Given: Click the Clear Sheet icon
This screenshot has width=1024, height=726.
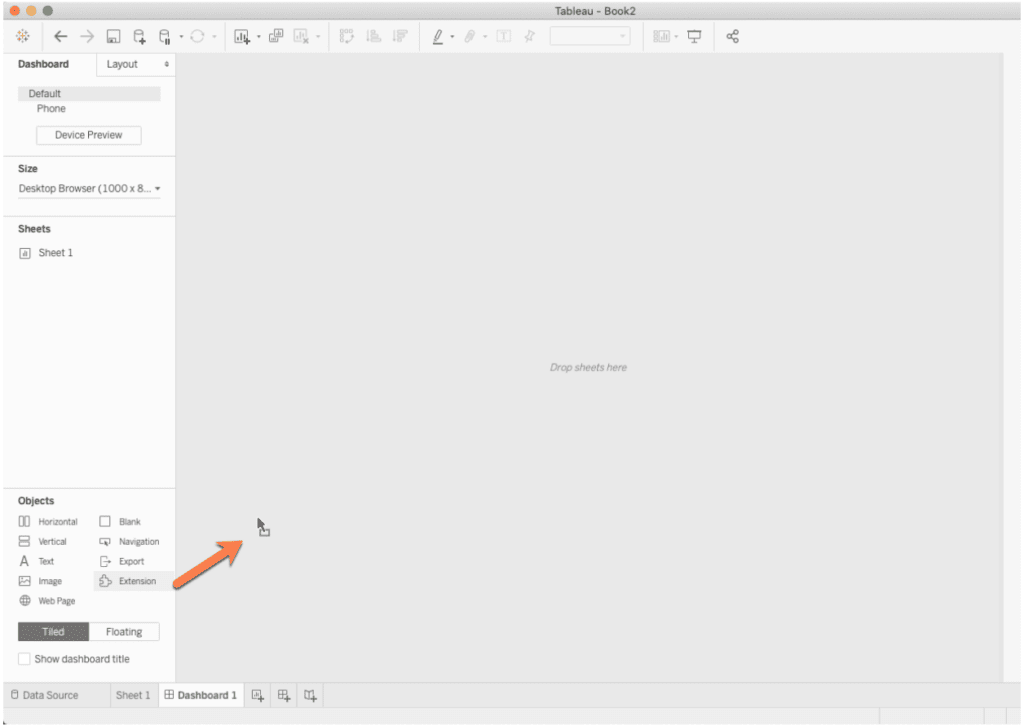Looking at the screenshot, I should point(300,37).
